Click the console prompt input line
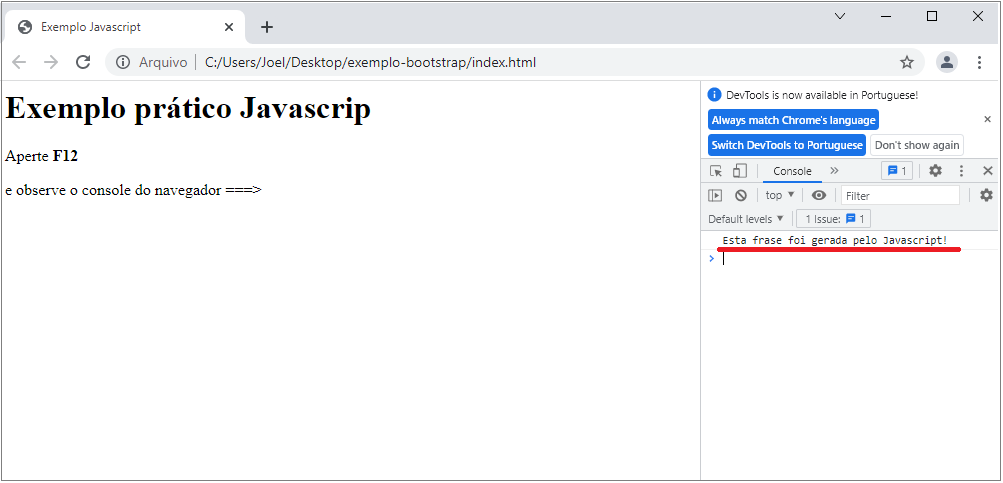1003x483 pixels. pos(857,258)
